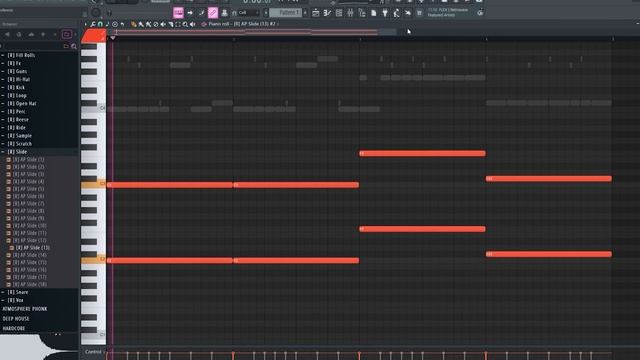Open the HARDCORE folder
The image size is (640, 360).
(14, 329)
